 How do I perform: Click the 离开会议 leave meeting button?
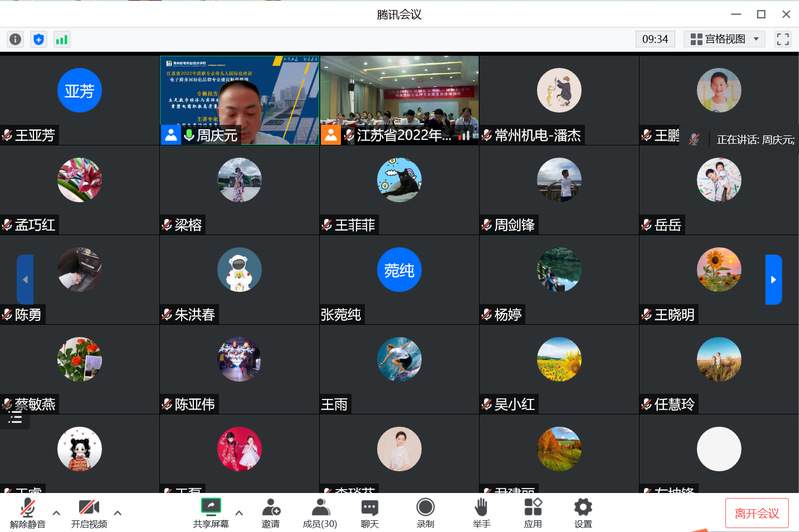pyautogui.click(x=756, y=513)
